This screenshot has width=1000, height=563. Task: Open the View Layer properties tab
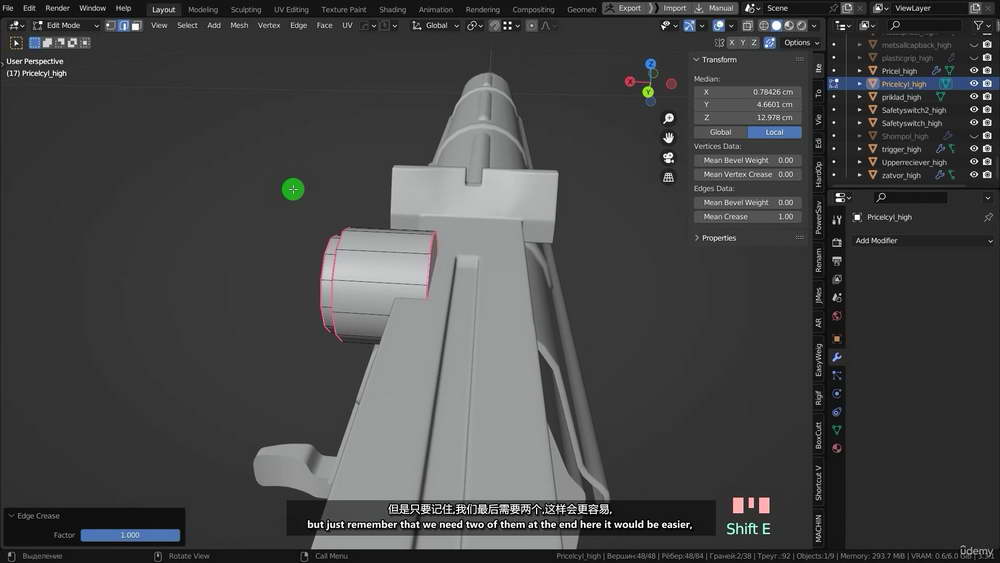(837, 279)
